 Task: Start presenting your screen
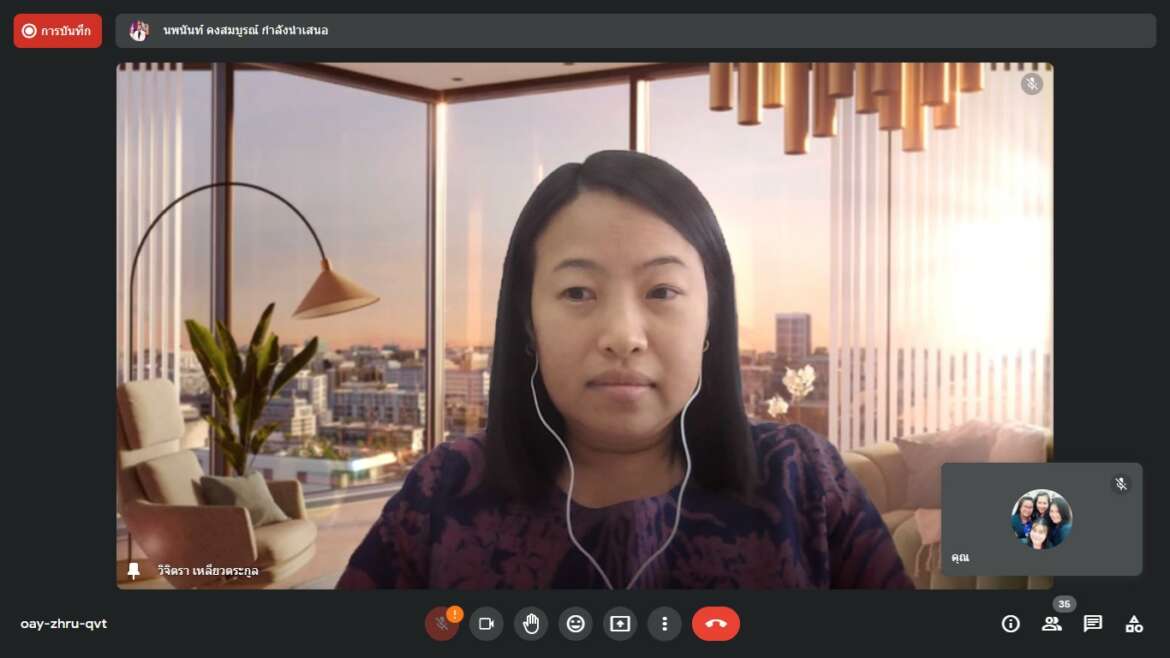pyautogui.click(x=620, y=624)
